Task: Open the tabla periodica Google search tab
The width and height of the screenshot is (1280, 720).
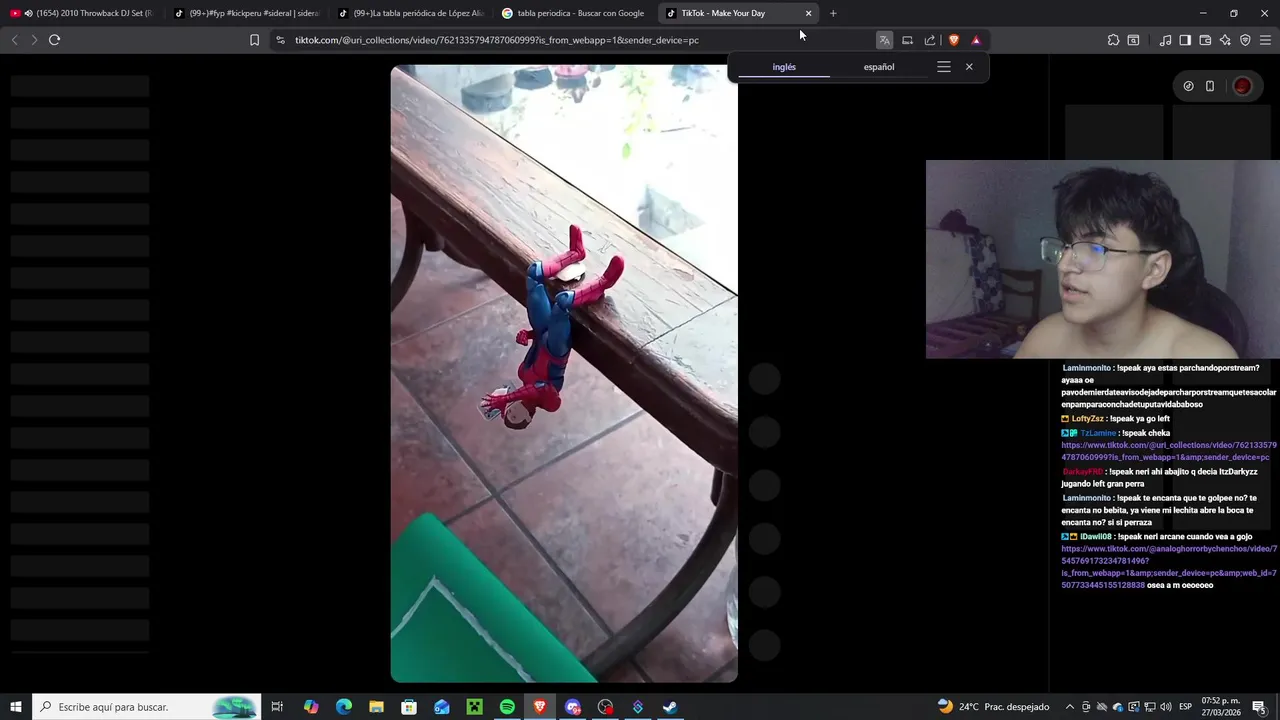Action: (x=574, y=13)
